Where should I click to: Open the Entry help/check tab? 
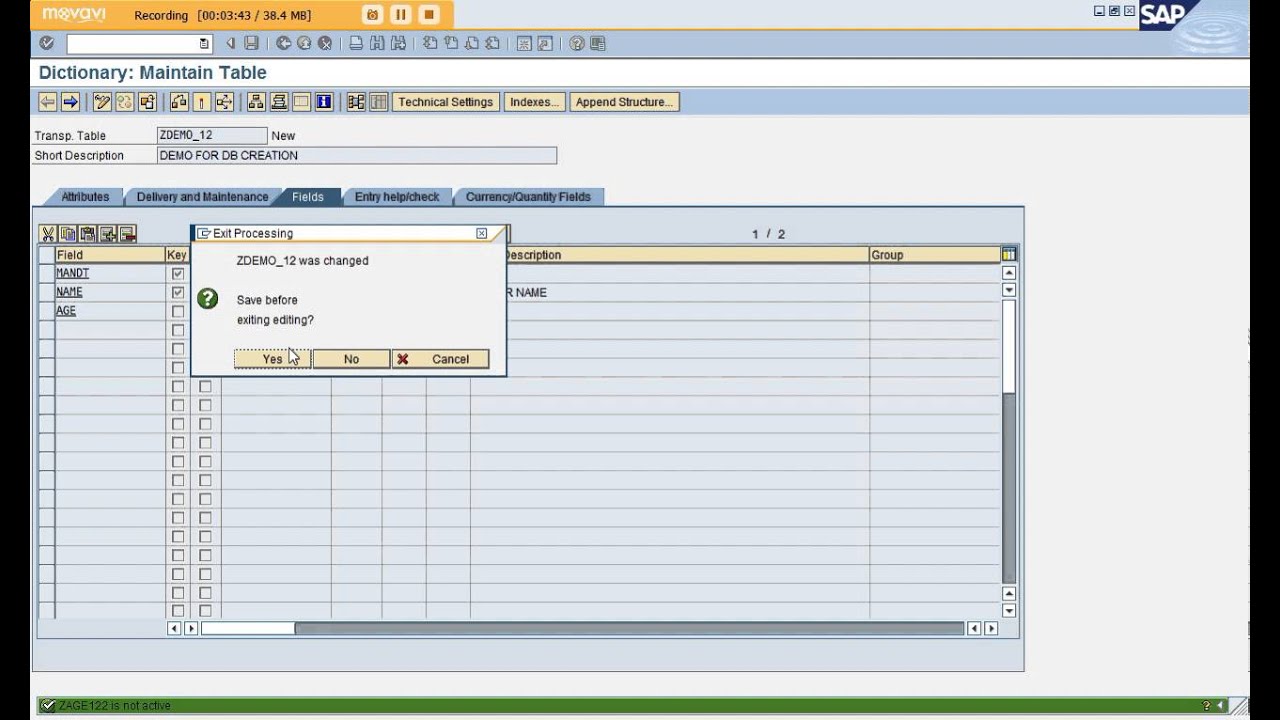397,197
